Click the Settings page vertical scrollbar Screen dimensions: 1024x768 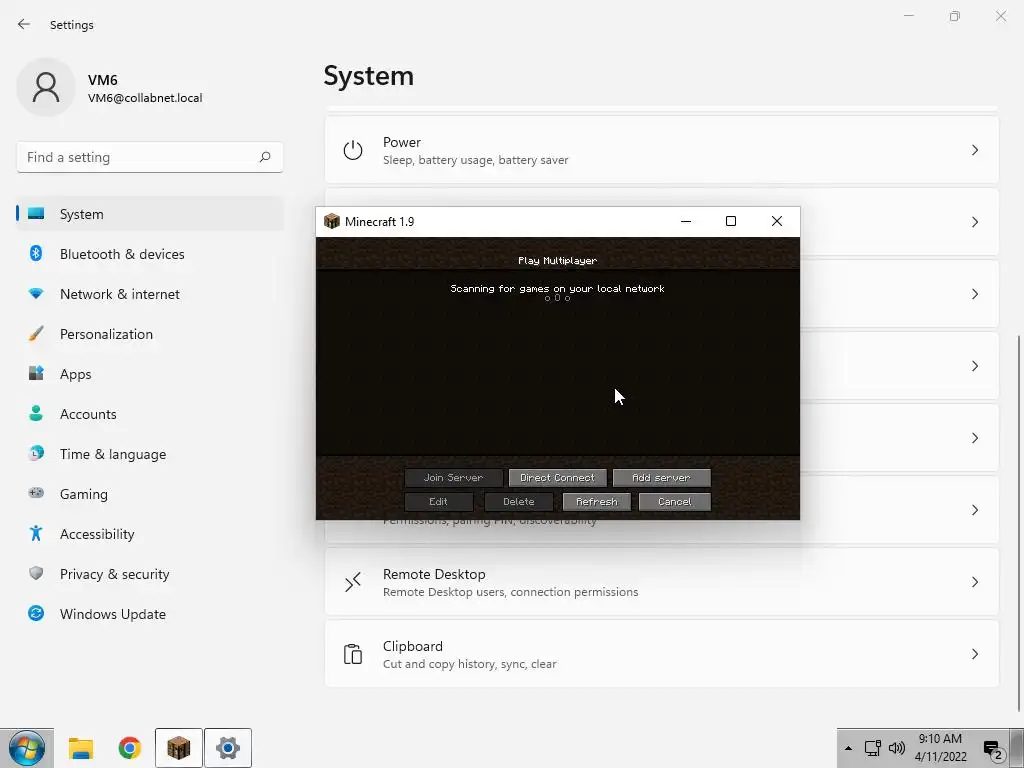pos(1020,522)
